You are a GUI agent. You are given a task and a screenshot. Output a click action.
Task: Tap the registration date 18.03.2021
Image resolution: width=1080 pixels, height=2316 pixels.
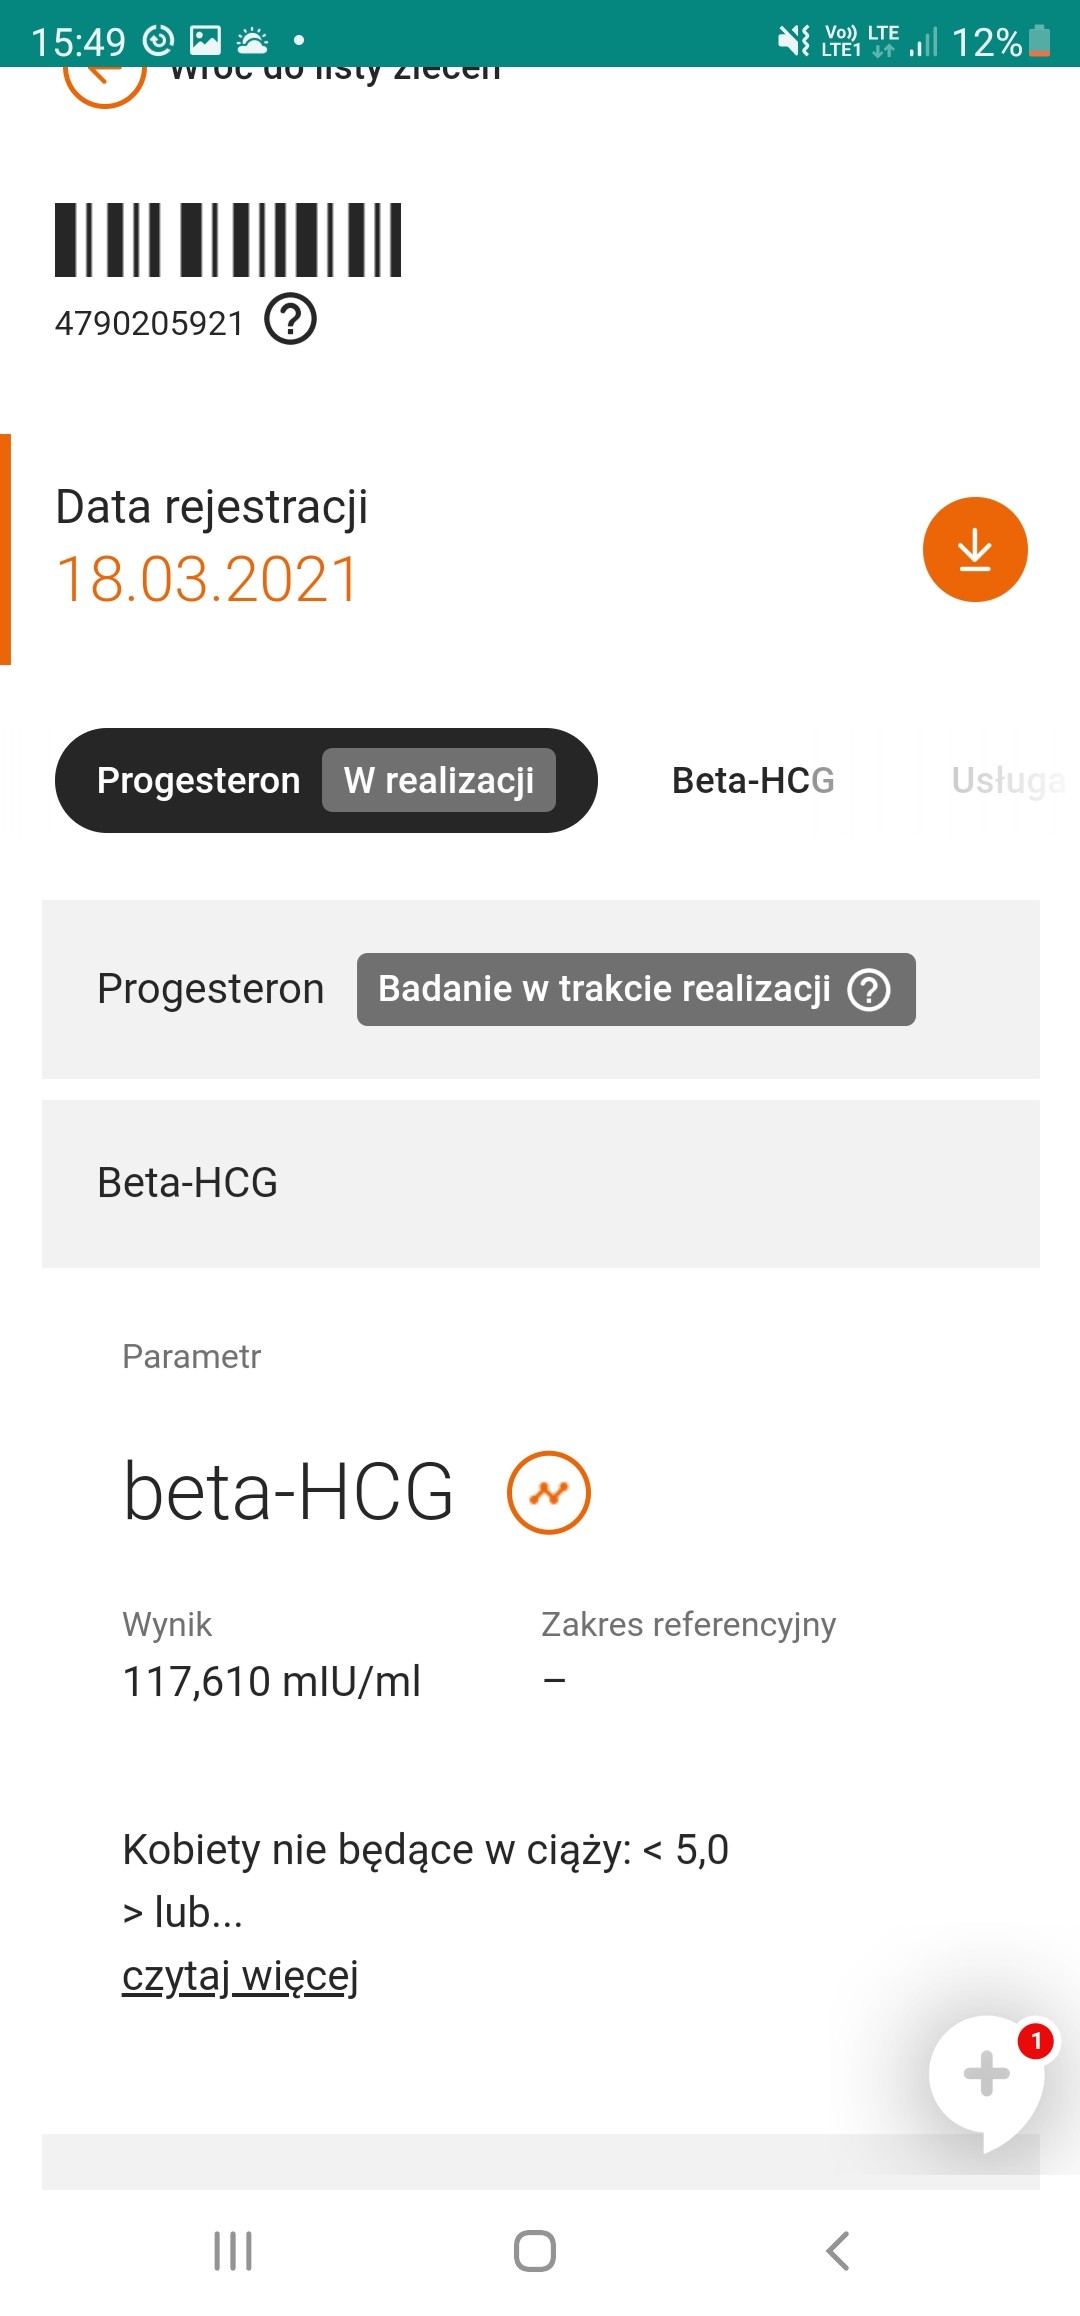[x=208, y=579]
